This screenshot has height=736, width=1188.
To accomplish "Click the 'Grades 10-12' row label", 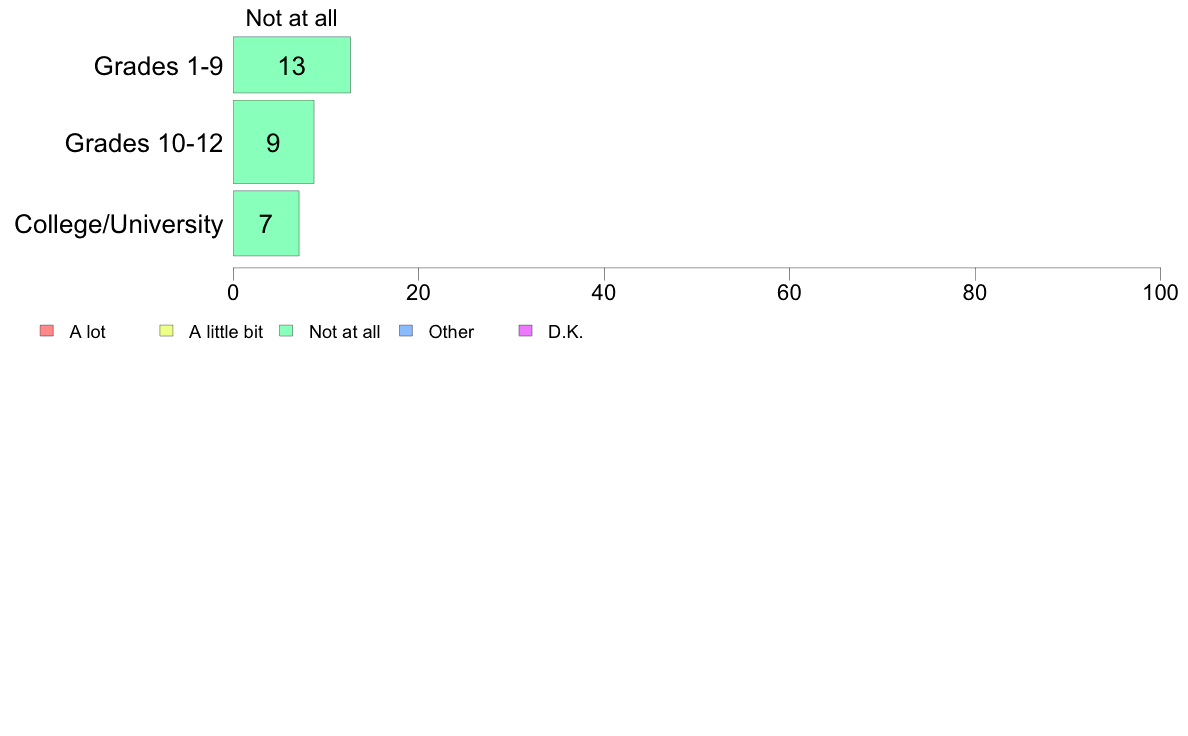I will pyautogui.click(x=144, y=143).
